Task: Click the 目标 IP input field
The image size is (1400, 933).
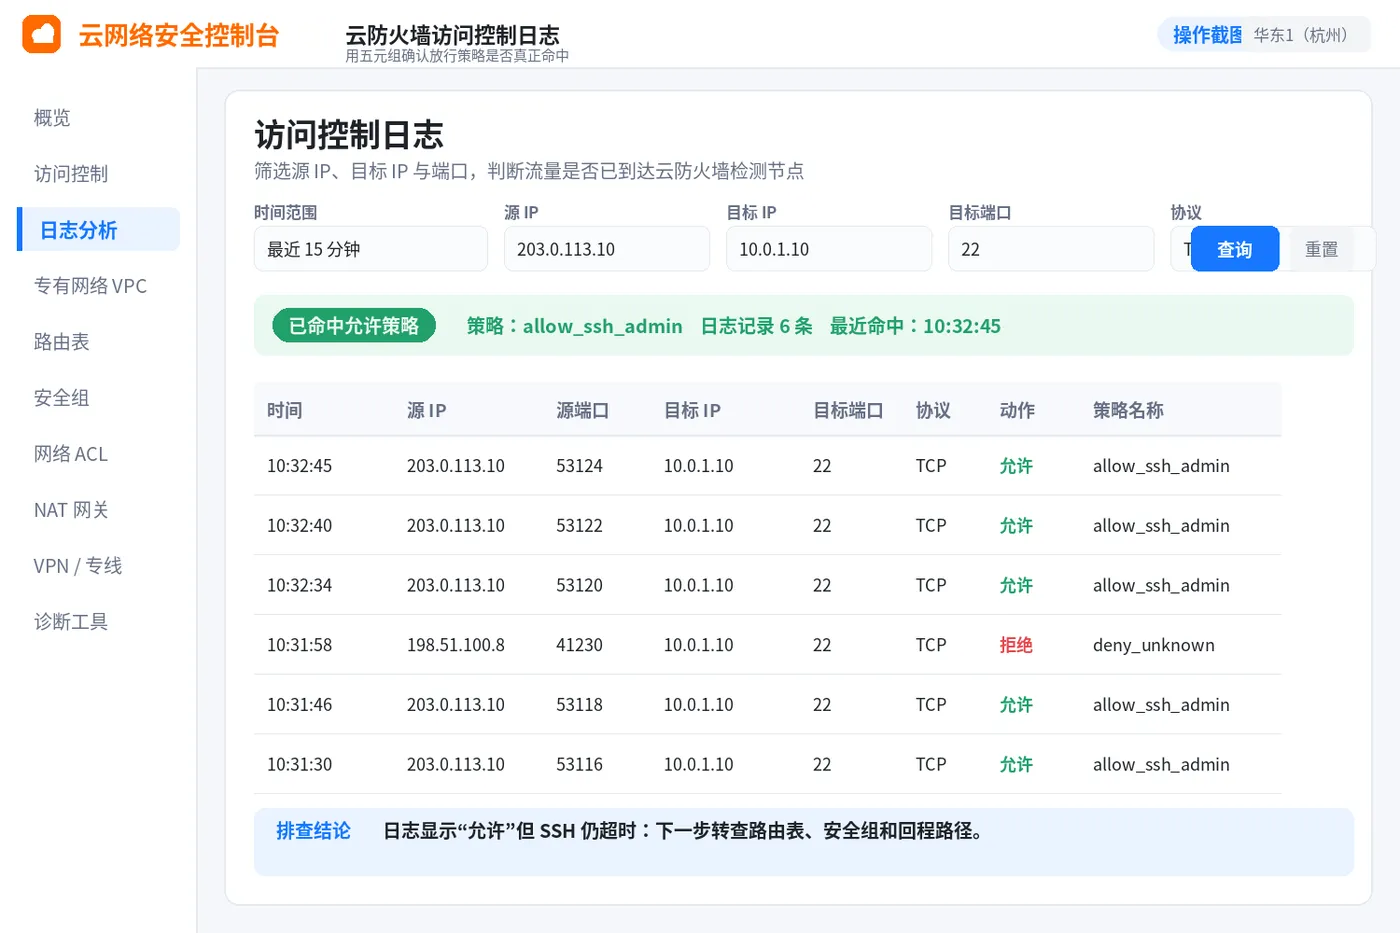Action: (x=829, y=249)
